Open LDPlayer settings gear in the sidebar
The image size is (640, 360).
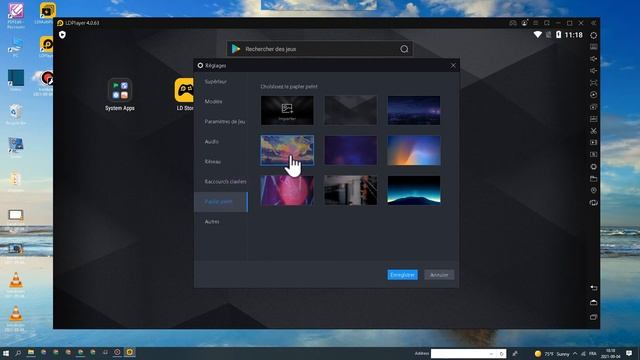click(x=593, y=35)
